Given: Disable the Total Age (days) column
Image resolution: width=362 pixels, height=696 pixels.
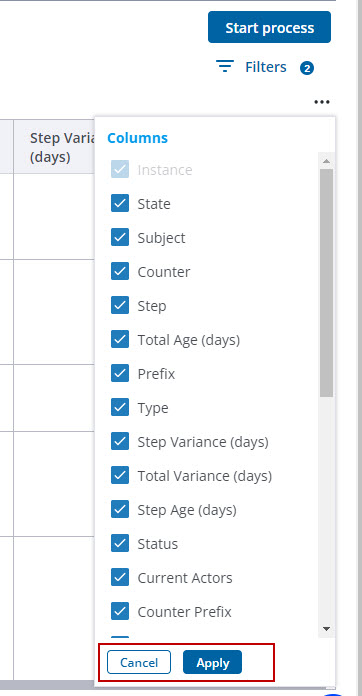Looking at the screenshot, I should click(120, 340).
